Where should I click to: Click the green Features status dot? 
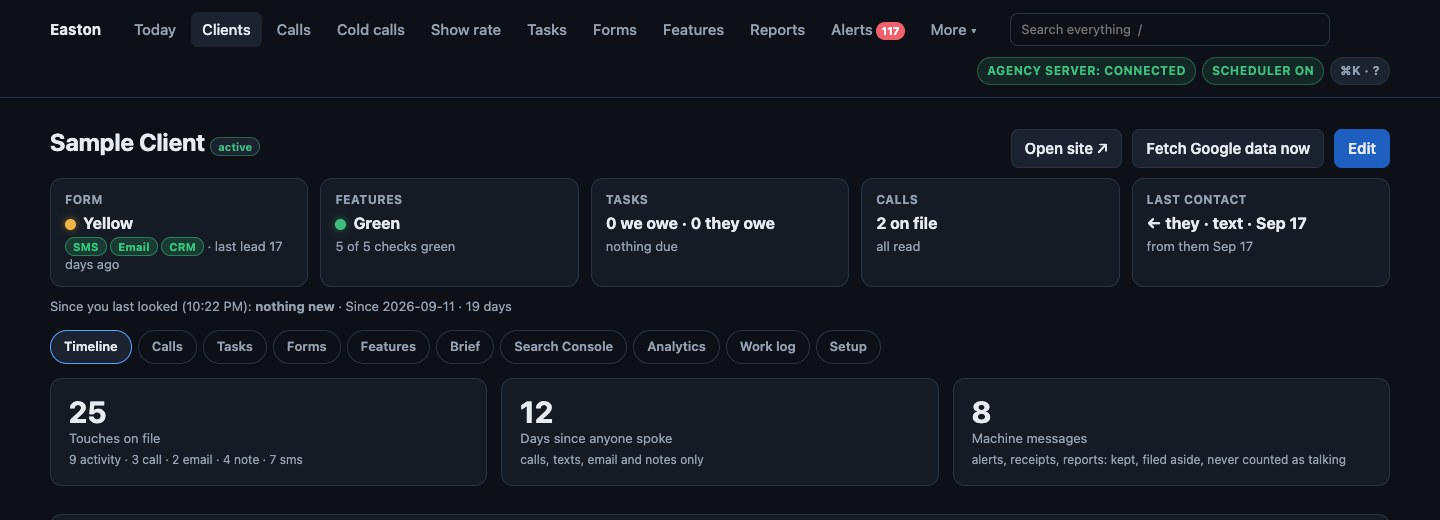(341, 224)
